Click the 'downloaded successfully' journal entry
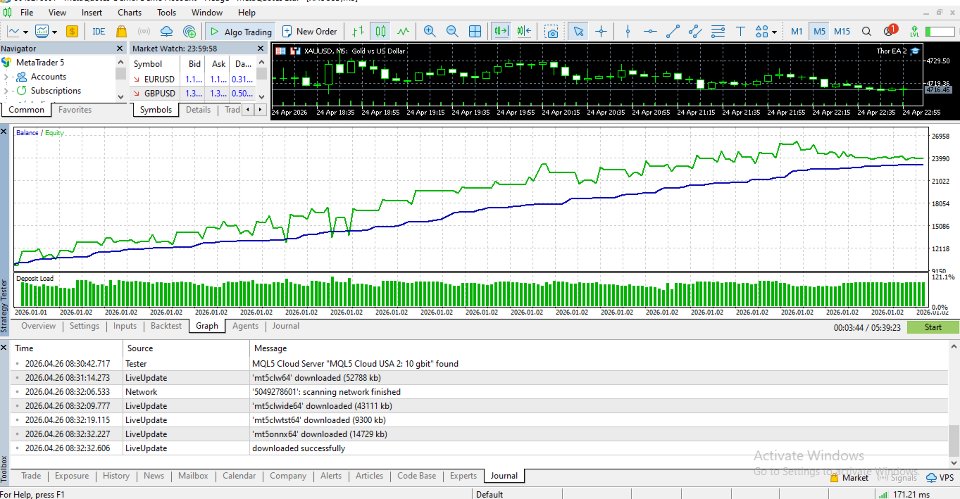 click(x=298, y=448)
